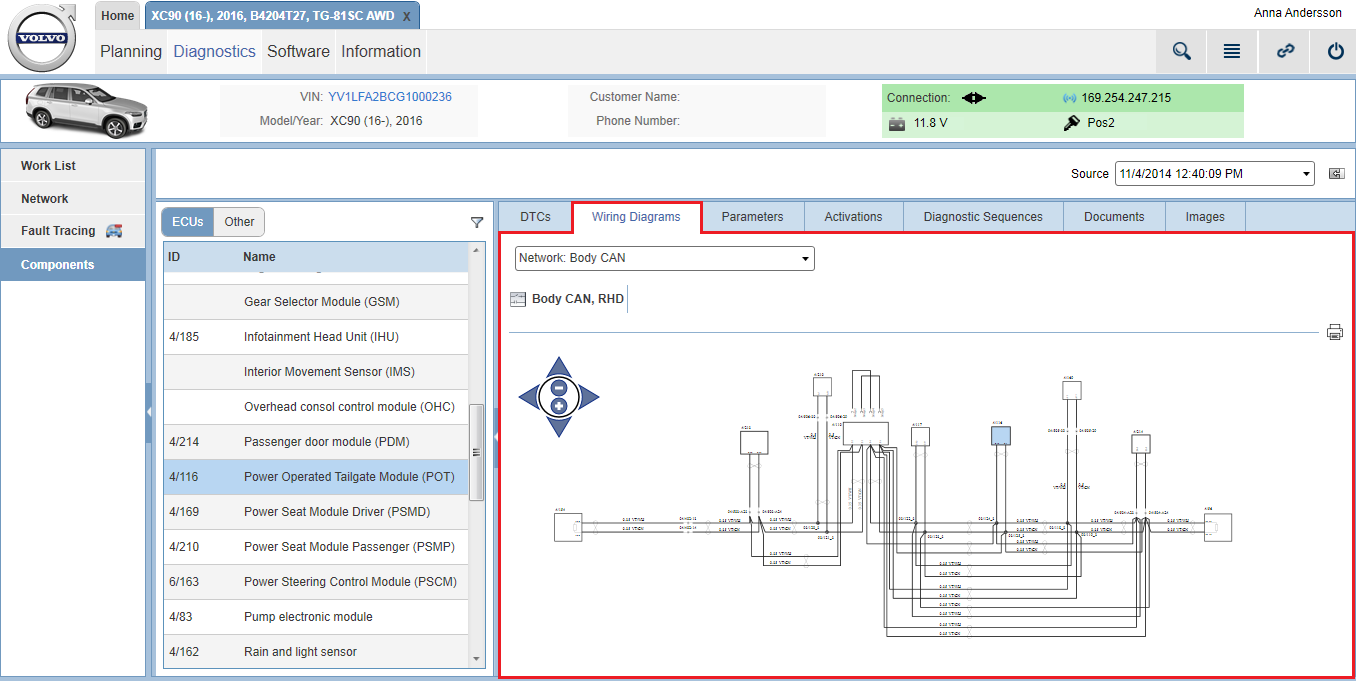The width and height of the screenshot is (1356, 681).
Task: Open Work List in sidebar
Action: 73,166
